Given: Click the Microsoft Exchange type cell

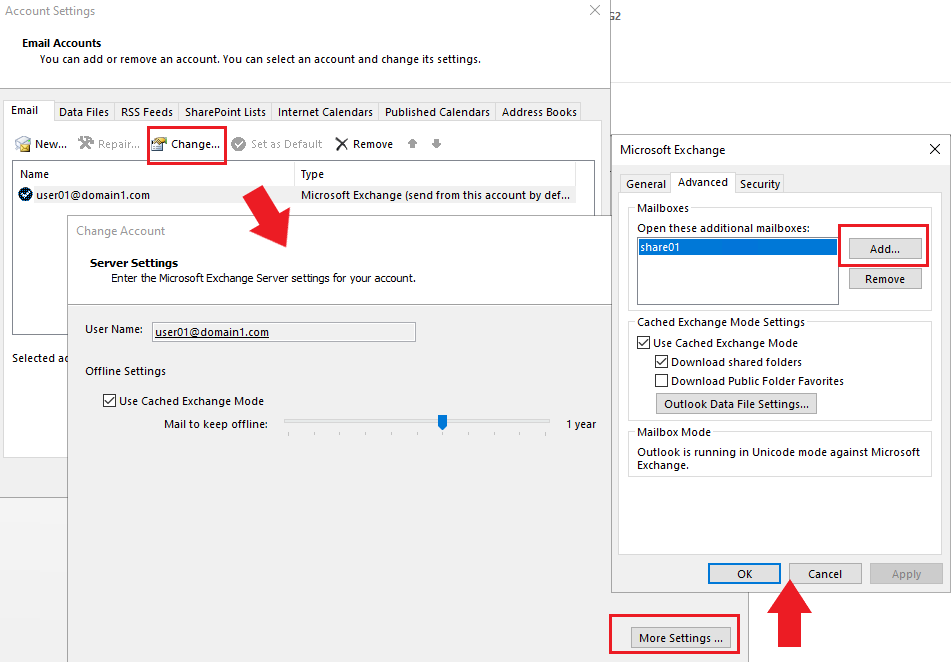Looking at the screenshot, I should point(435,195).
